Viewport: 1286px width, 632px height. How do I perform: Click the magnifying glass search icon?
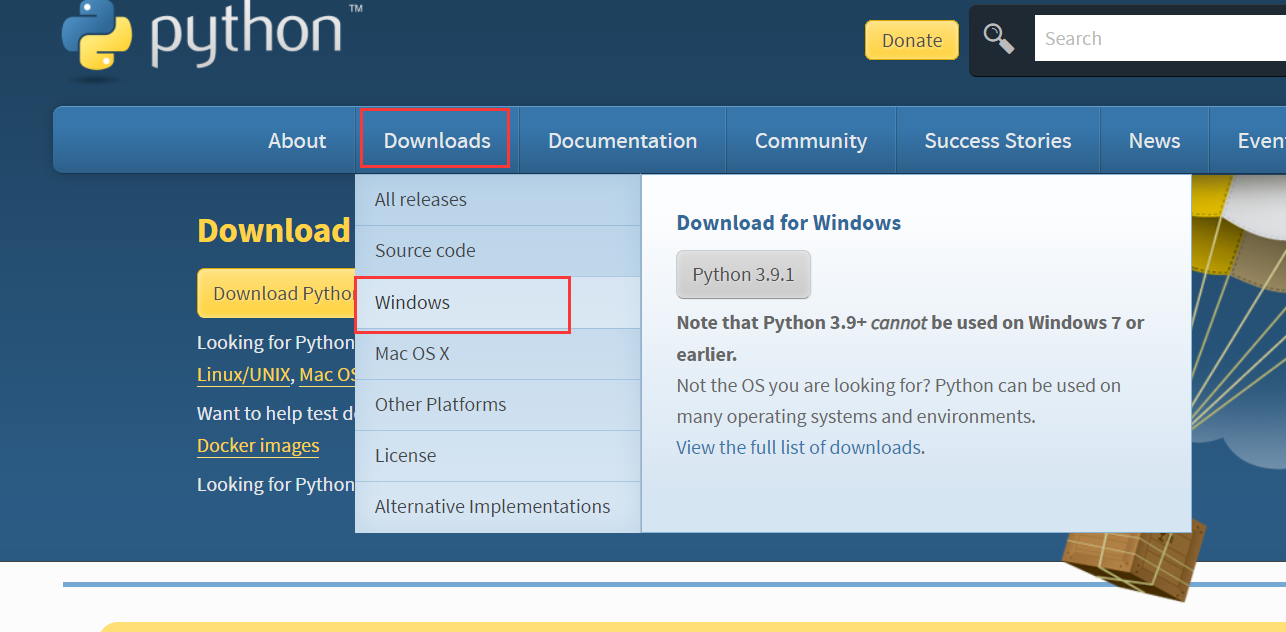click(x=999, y=39)
